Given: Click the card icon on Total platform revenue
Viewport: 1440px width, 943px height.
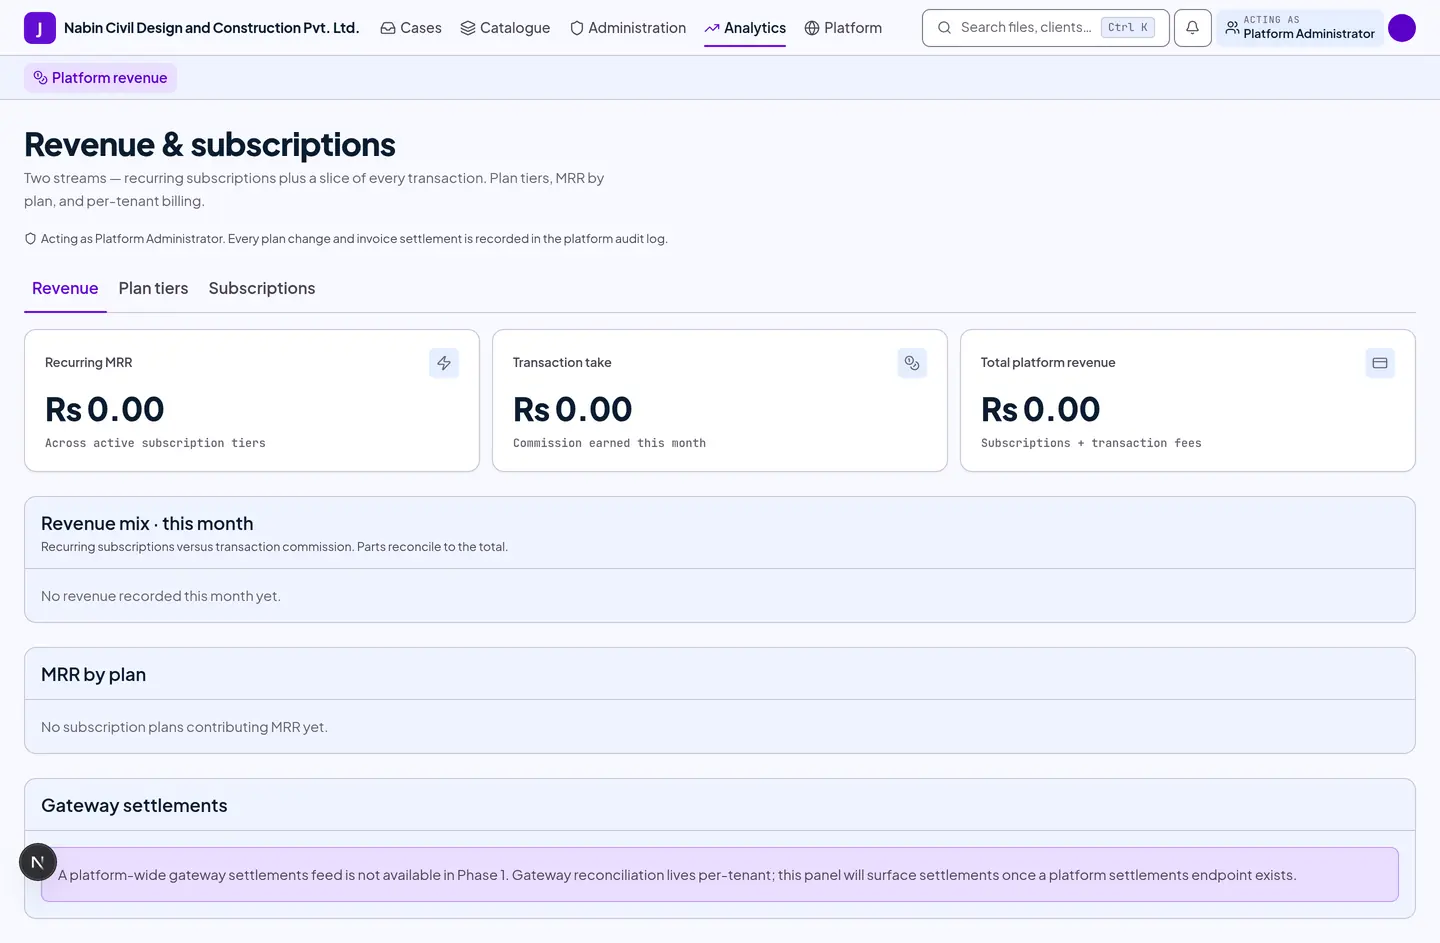Looking at the screenshot, I should [x=1380, y=363].
